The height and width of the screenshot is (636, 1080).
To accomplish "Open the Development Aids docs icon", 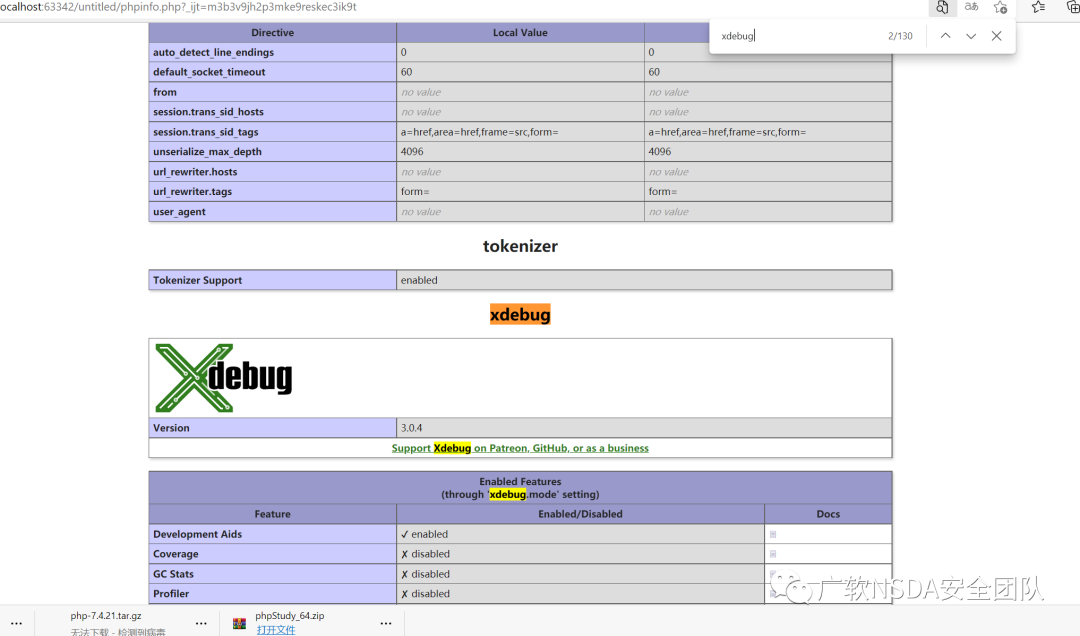I will tap(773, 534).
